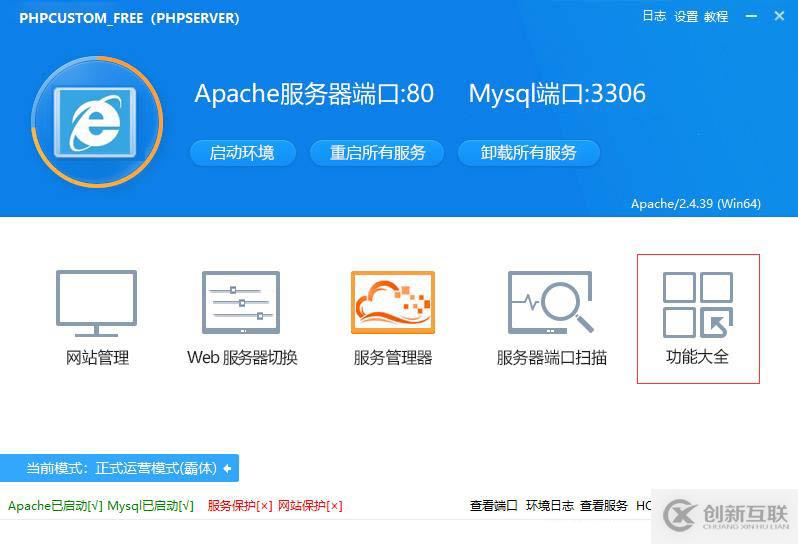Open 服务器端口扫描 magnifier icon
Viewport: 798px width, 544px height.
(551, 303)
